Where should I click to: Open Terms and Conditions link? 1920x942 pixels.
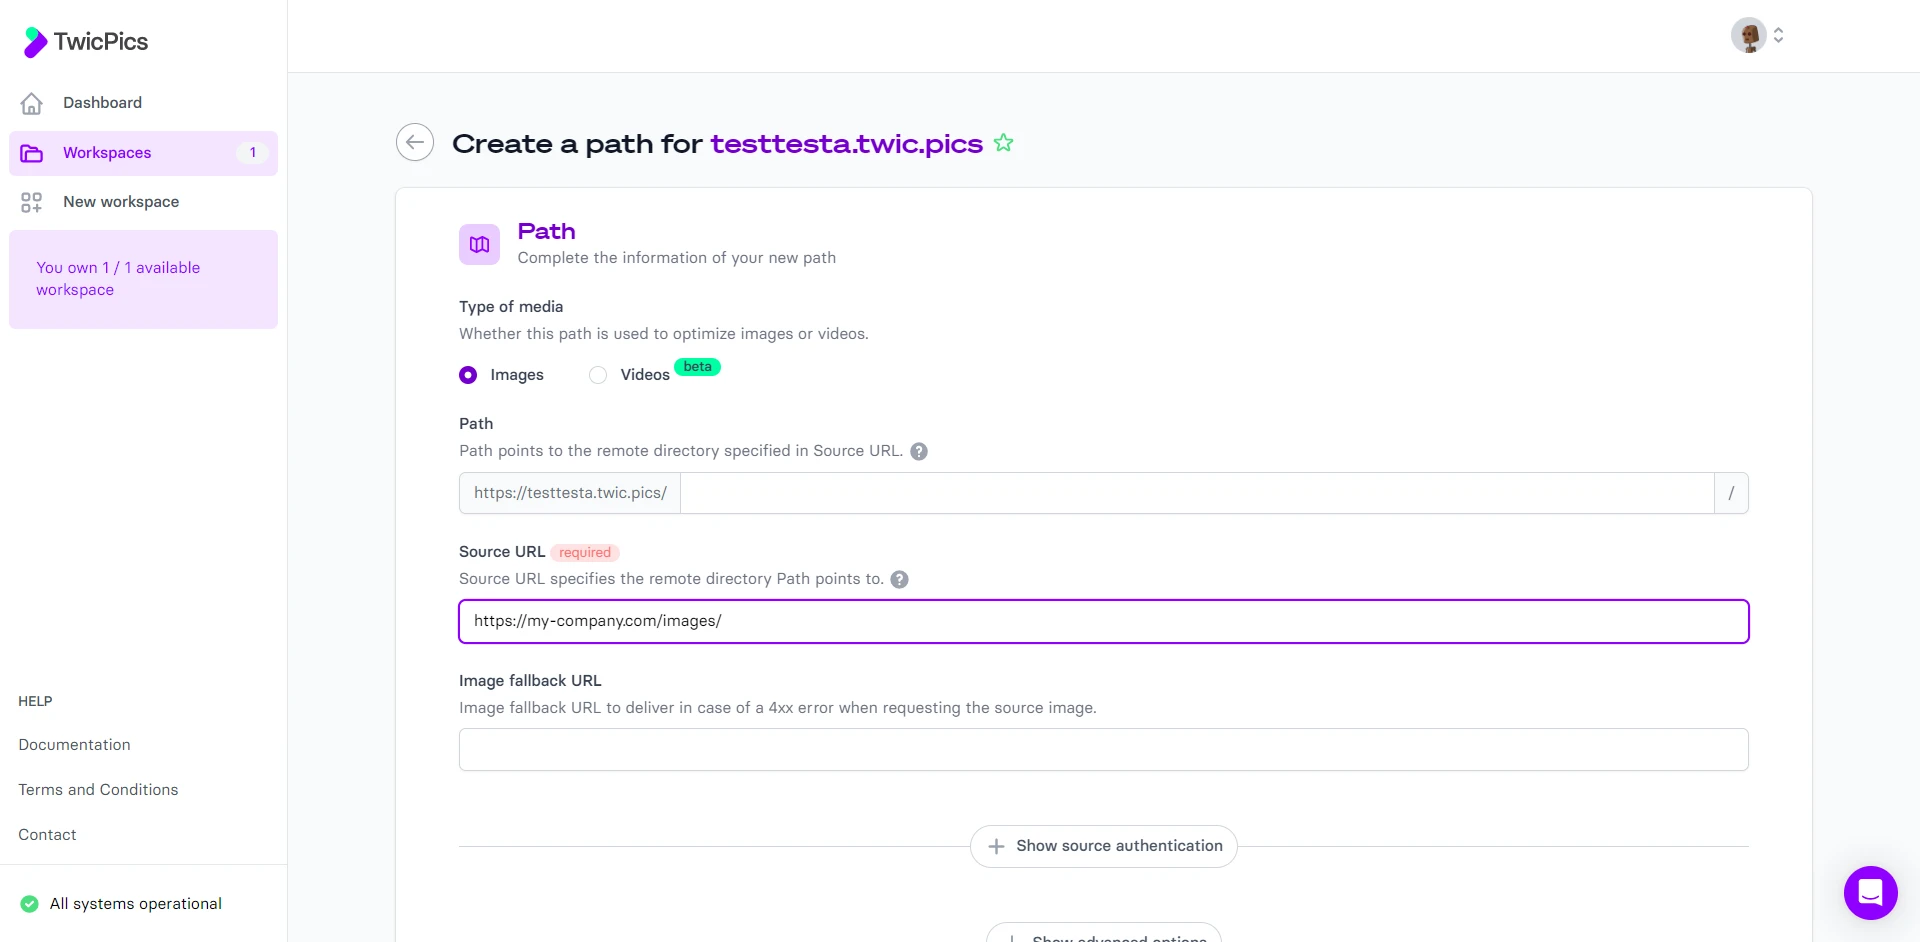[98, 790]
